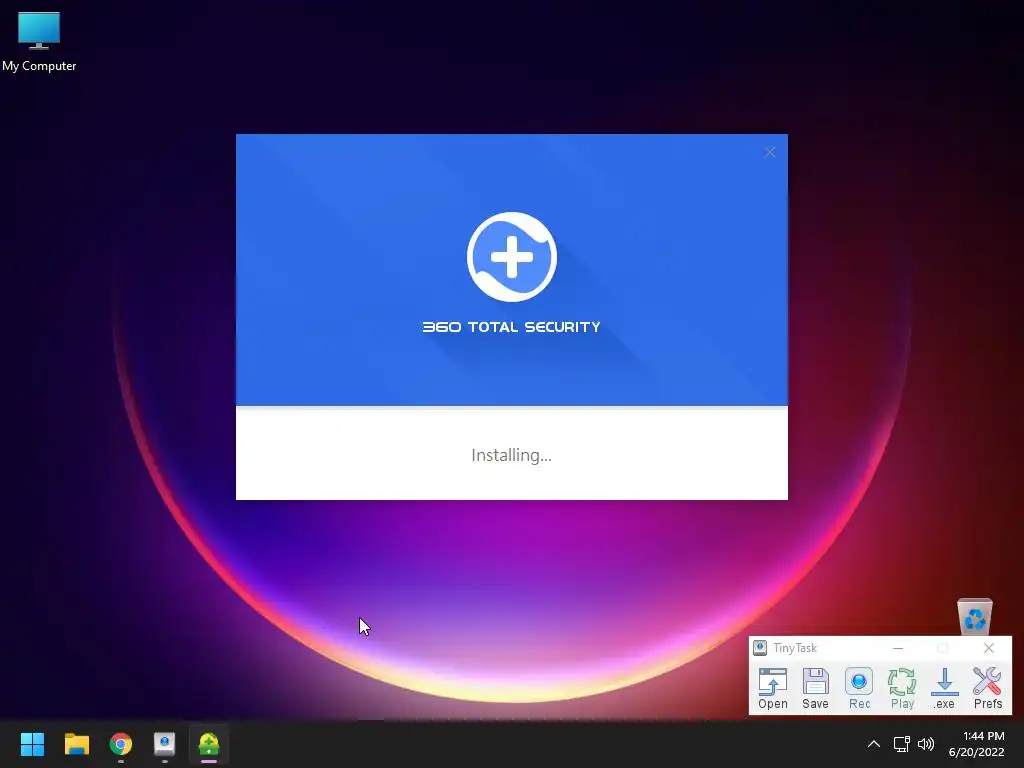Play the TinyTask macro
This screenshot has width=1024, height=768.
[902, 688]
